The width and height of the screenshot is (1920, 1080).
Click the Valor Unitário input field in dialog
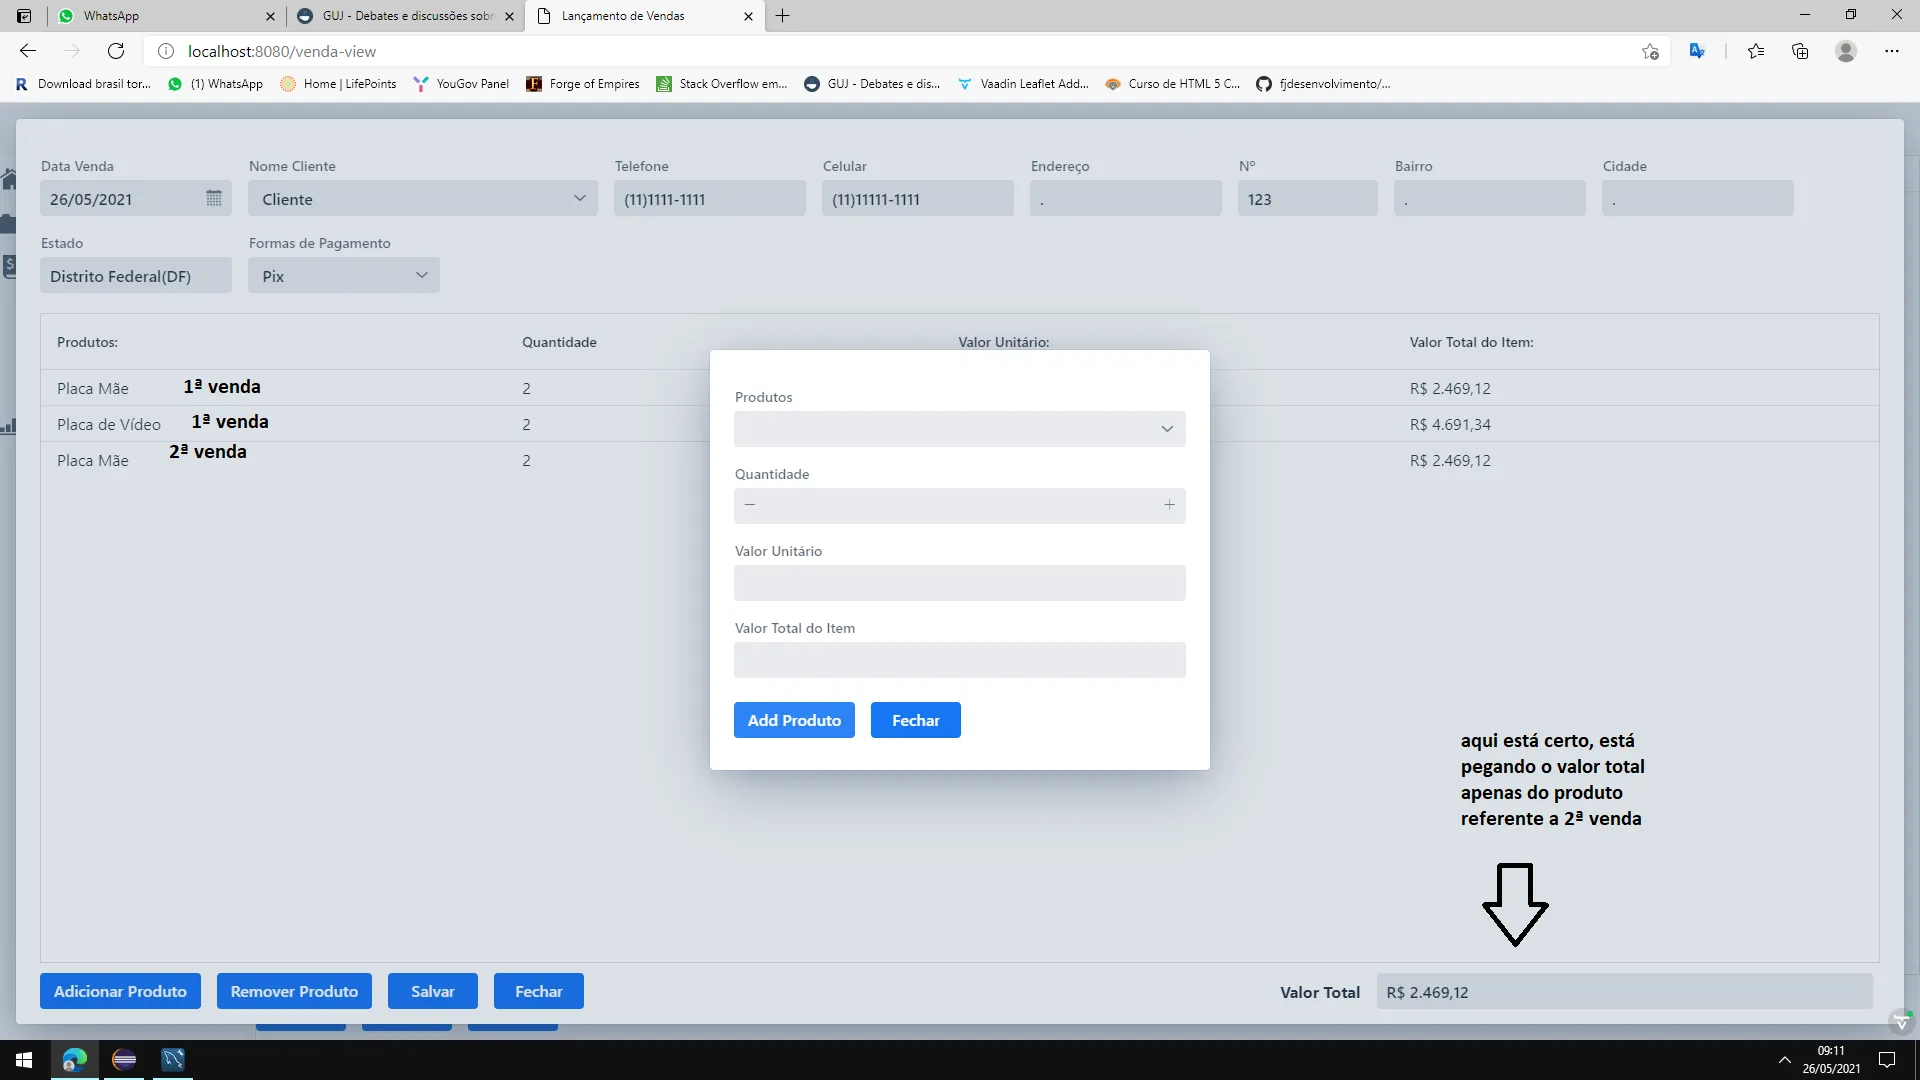click(959, 583)
